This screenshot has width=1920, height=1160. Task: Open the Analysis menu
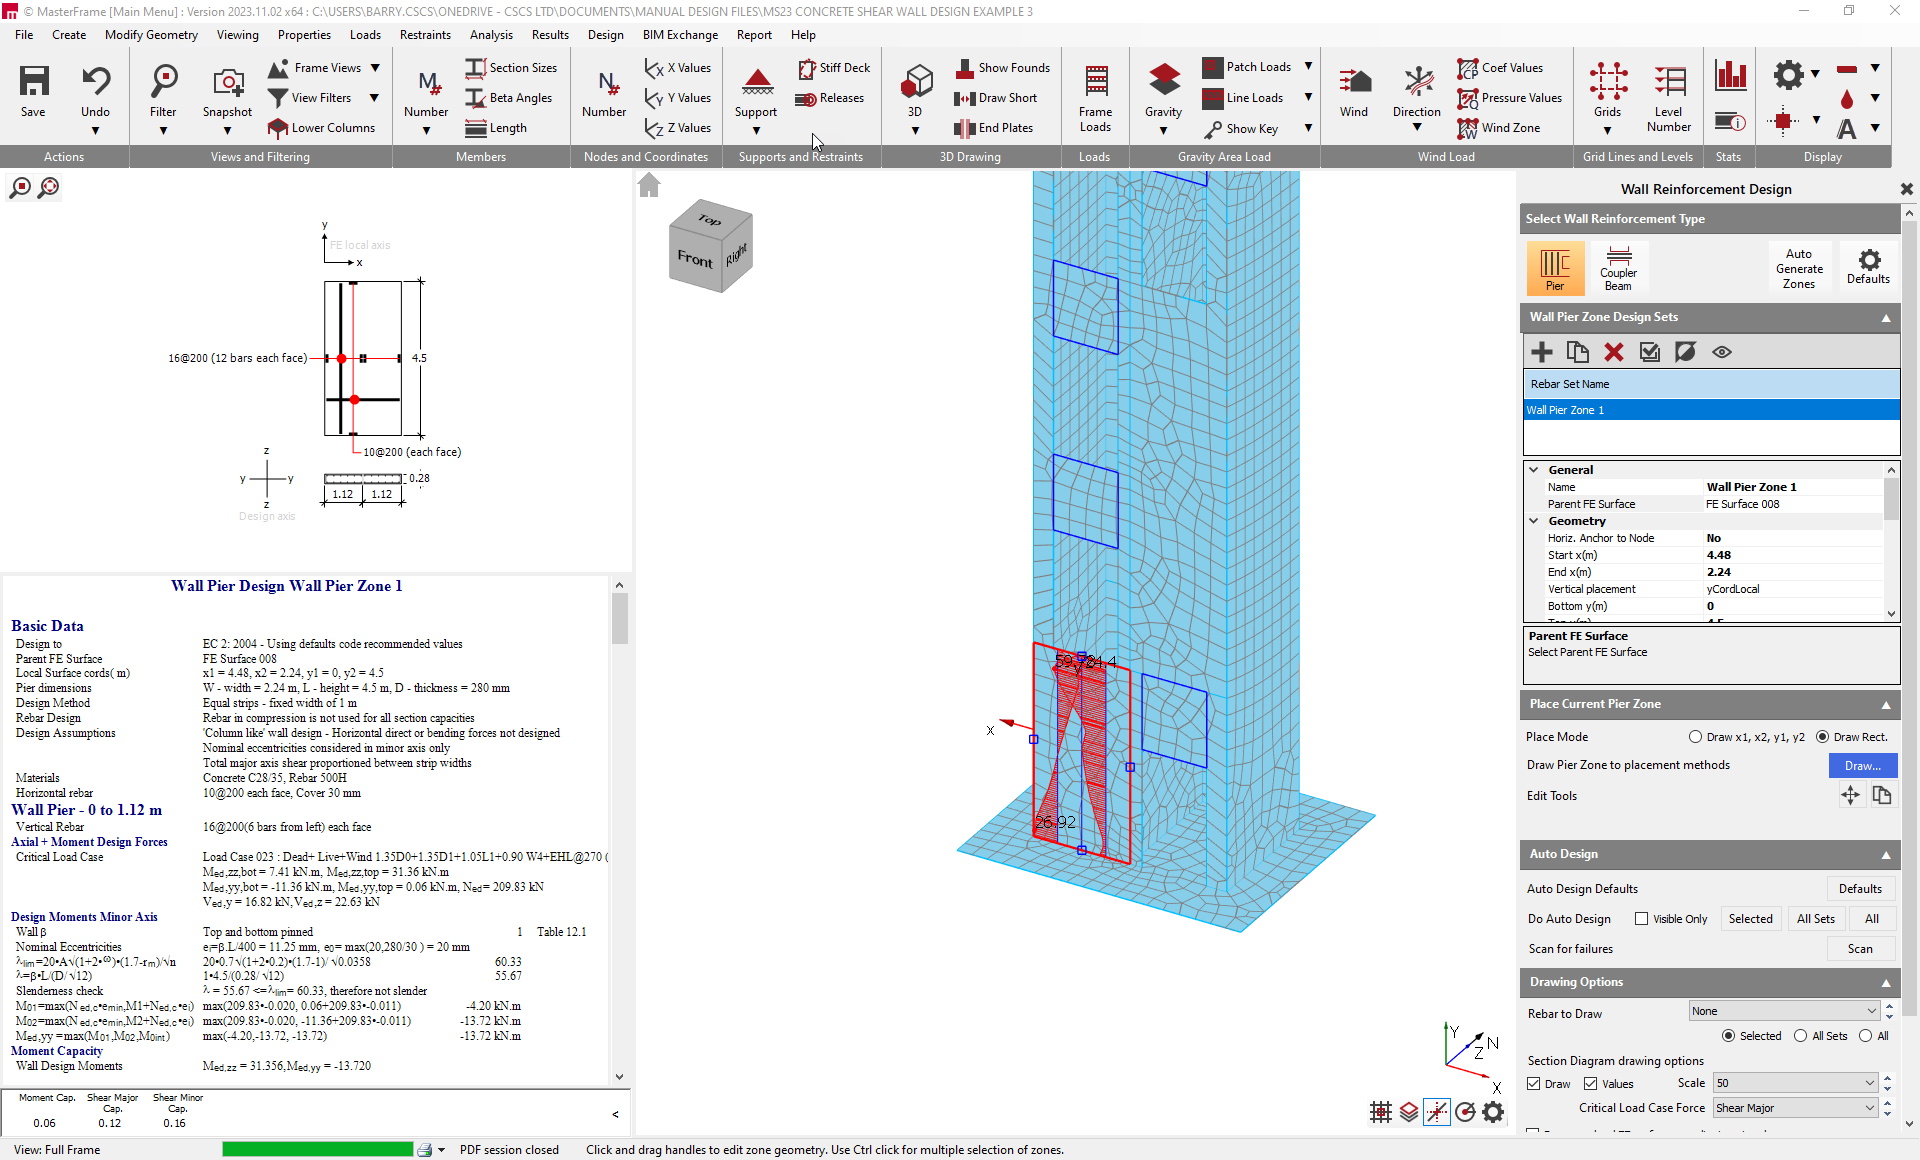click(x=491, y=35)
